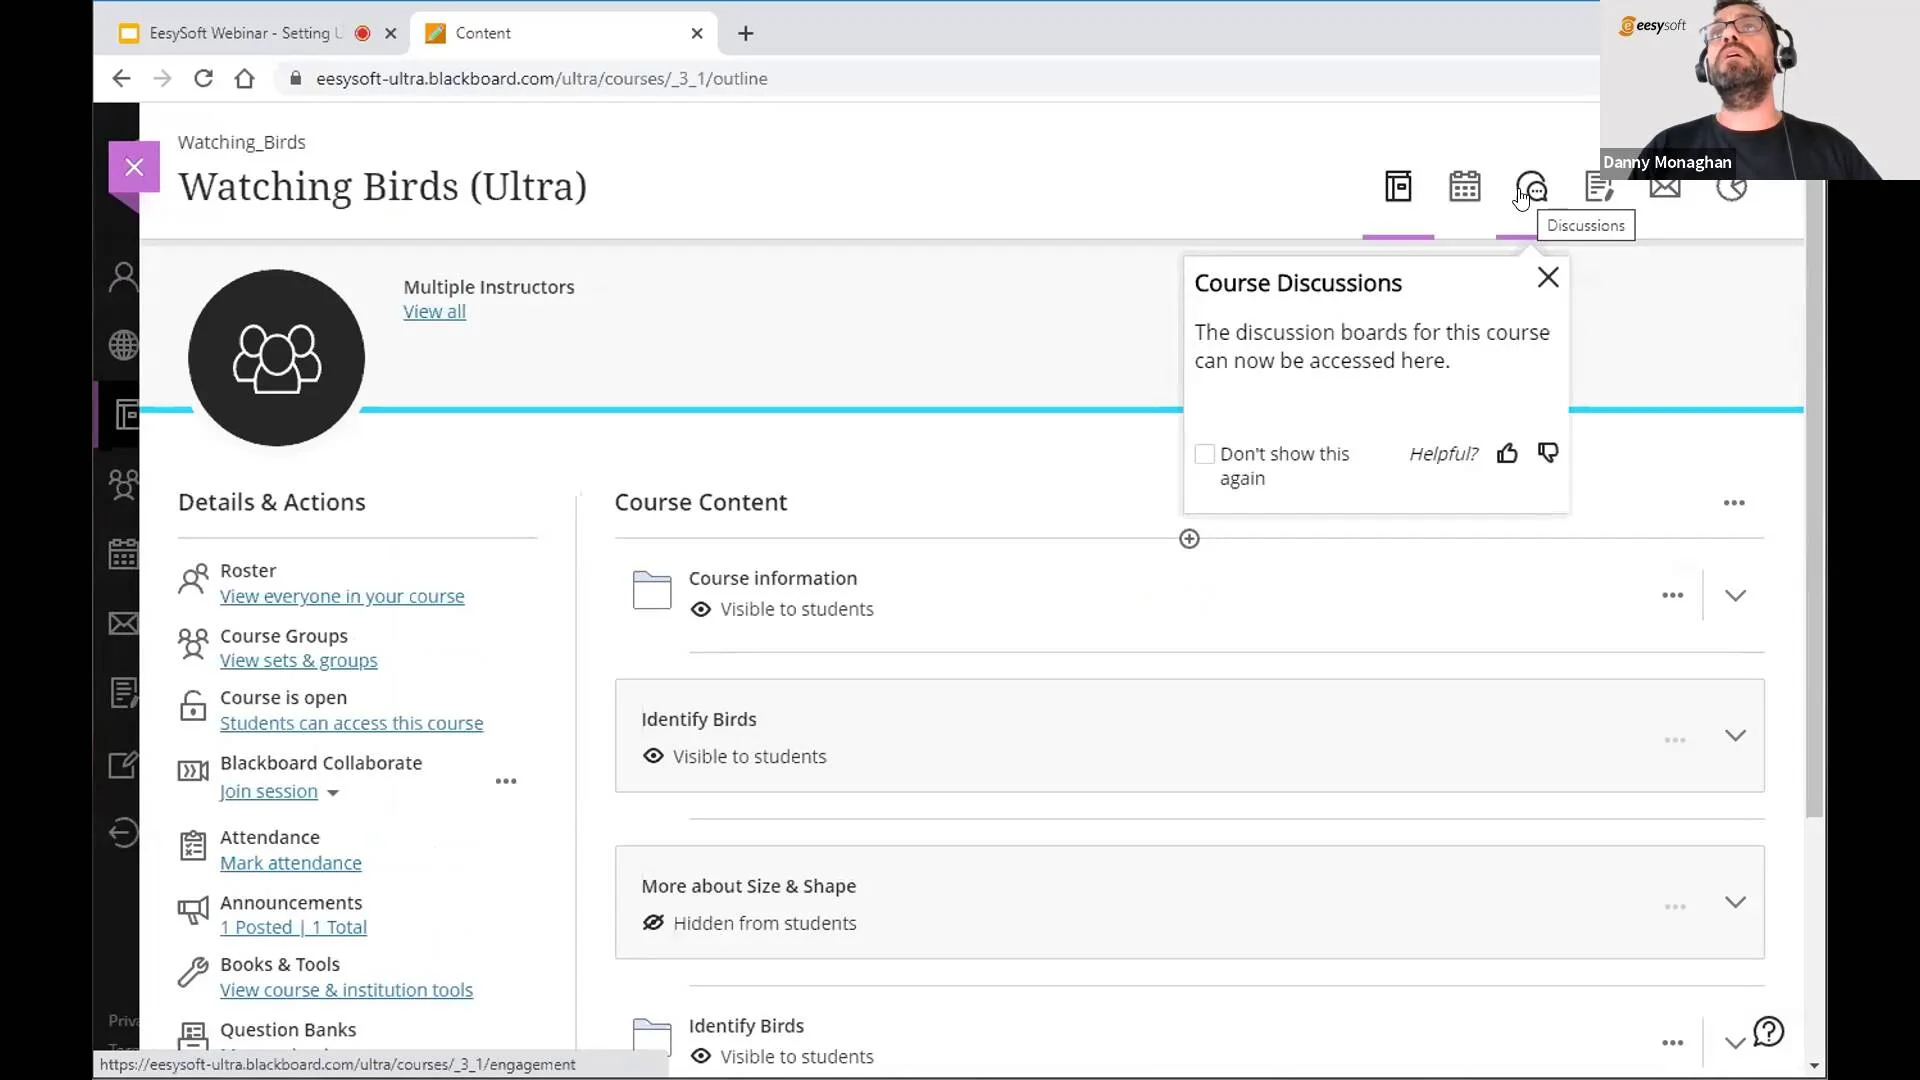Reload the browser page

click(203, 78)
